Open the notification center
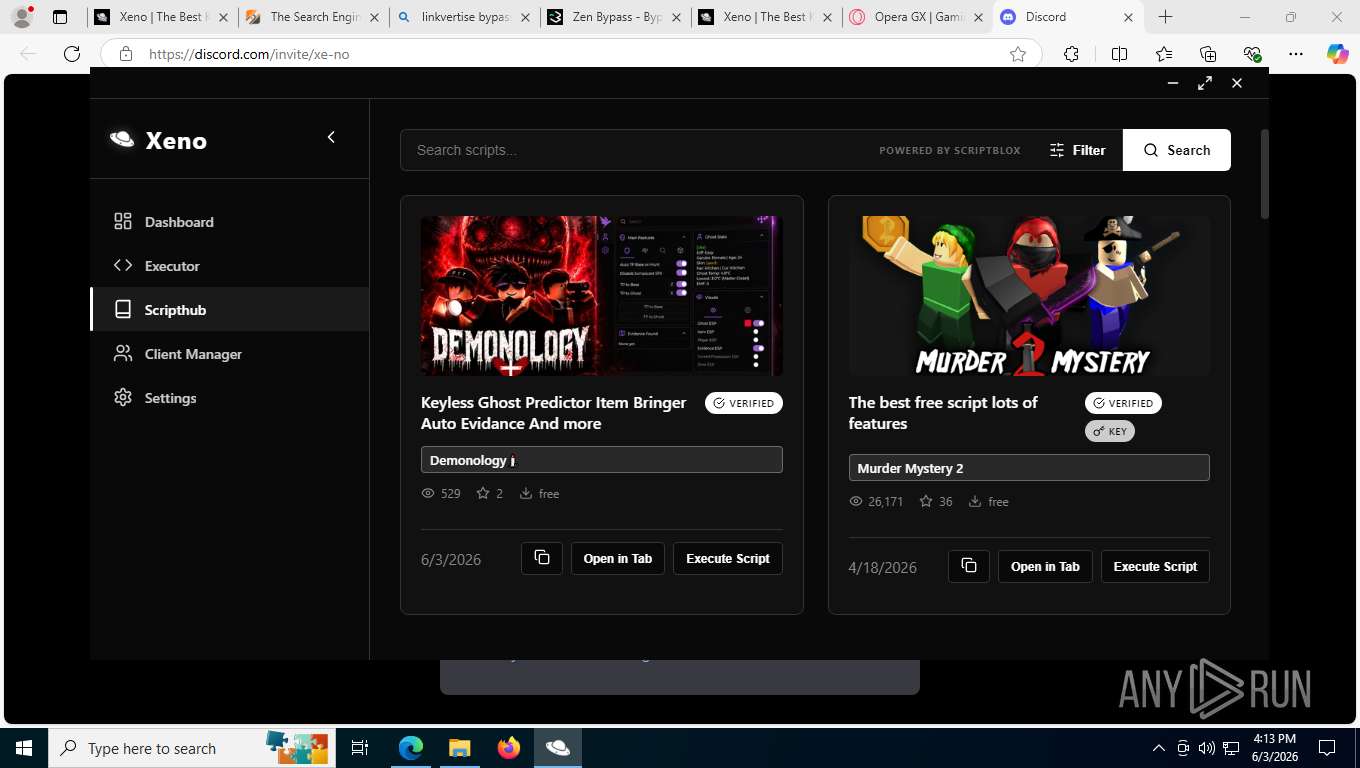The height and width of the screenshot is (768, 1360). pos(1327,748)
